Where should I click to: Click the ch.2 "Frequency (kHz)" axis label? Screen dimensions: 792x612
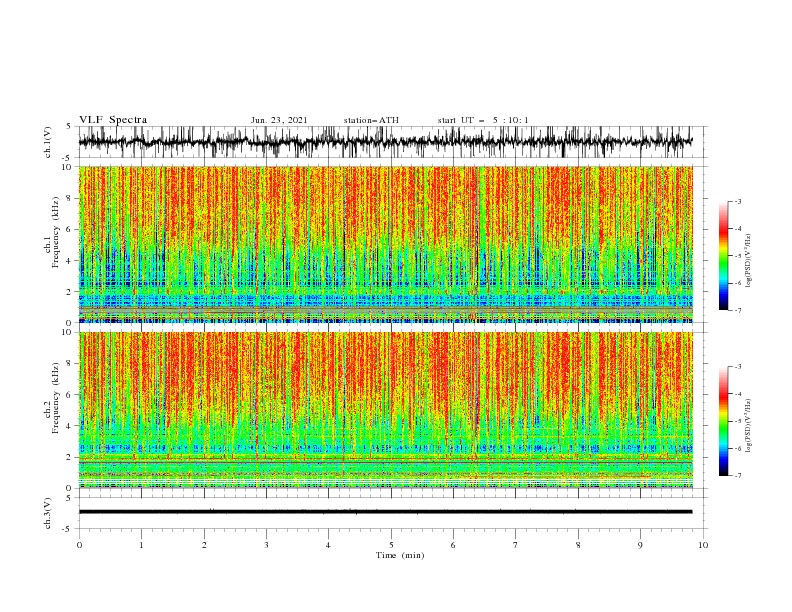pos(56,398)
